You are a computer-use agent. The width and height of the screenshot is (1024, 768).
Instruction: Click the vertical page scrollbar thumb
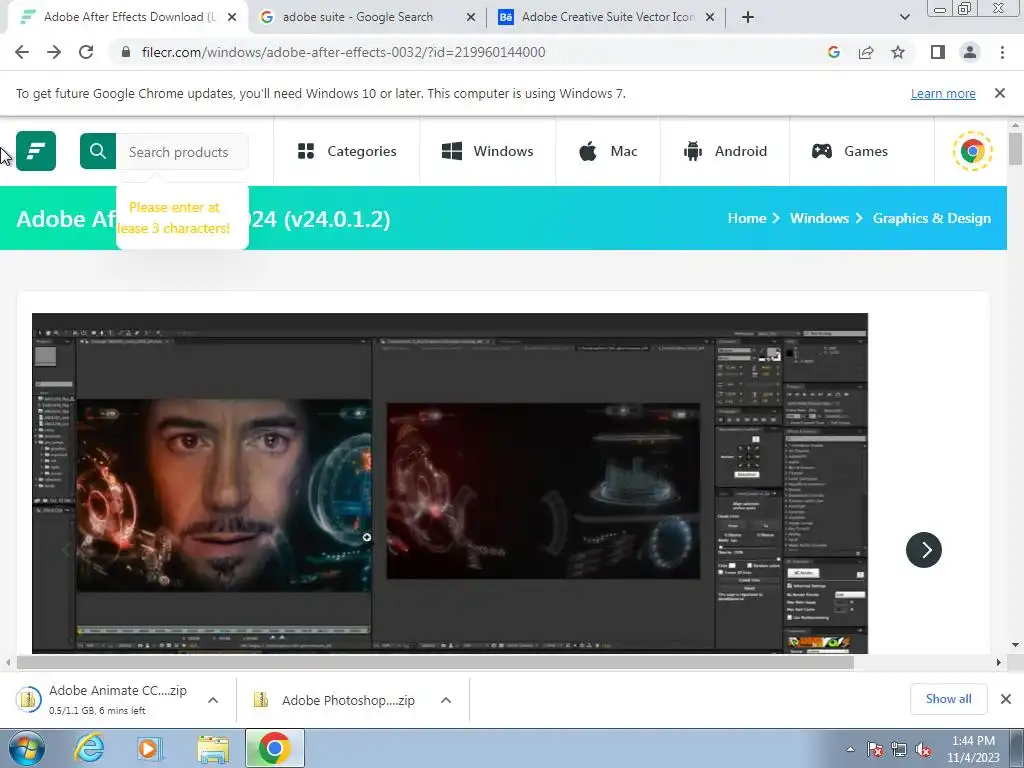pos(1015,148)
